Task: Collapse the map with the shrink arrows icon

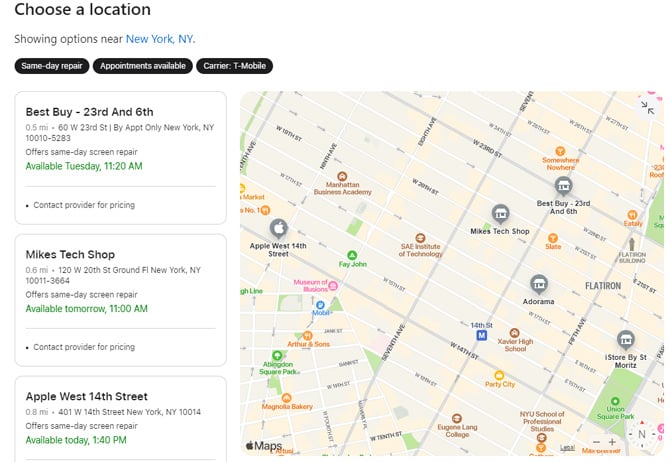Action: [x=647, y=108]
